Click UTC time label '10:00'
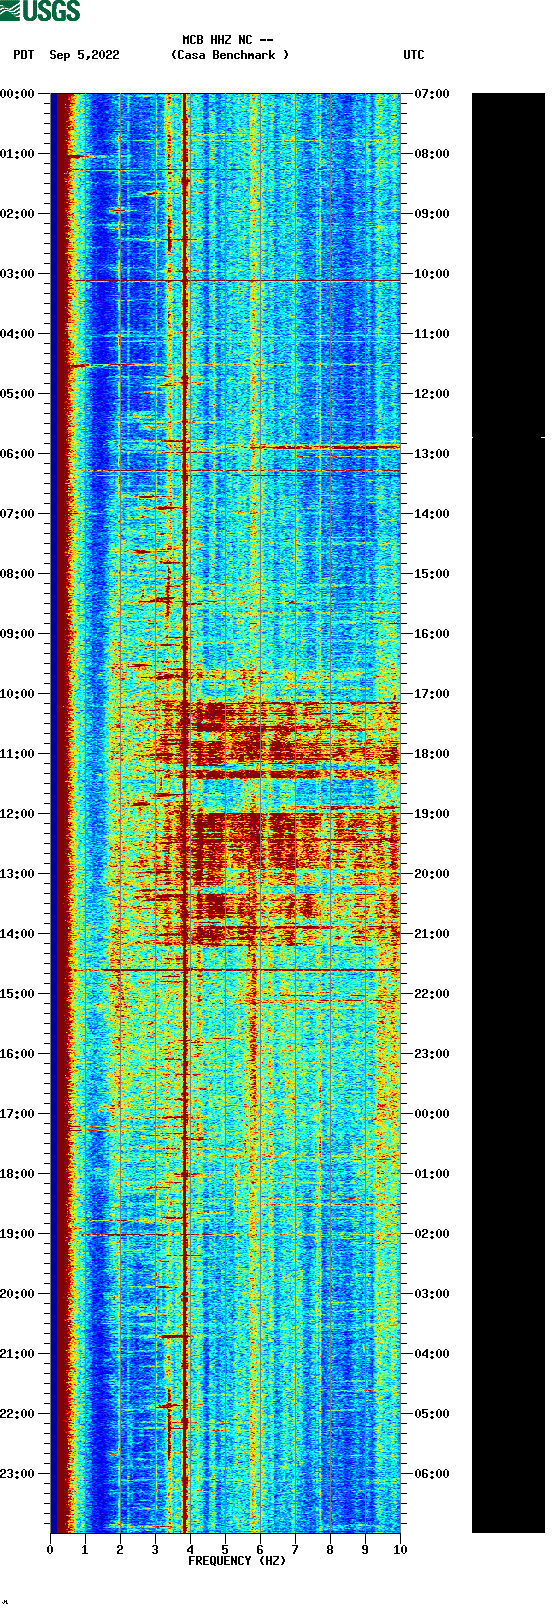552x1613 pixels. tap(432, 274)
